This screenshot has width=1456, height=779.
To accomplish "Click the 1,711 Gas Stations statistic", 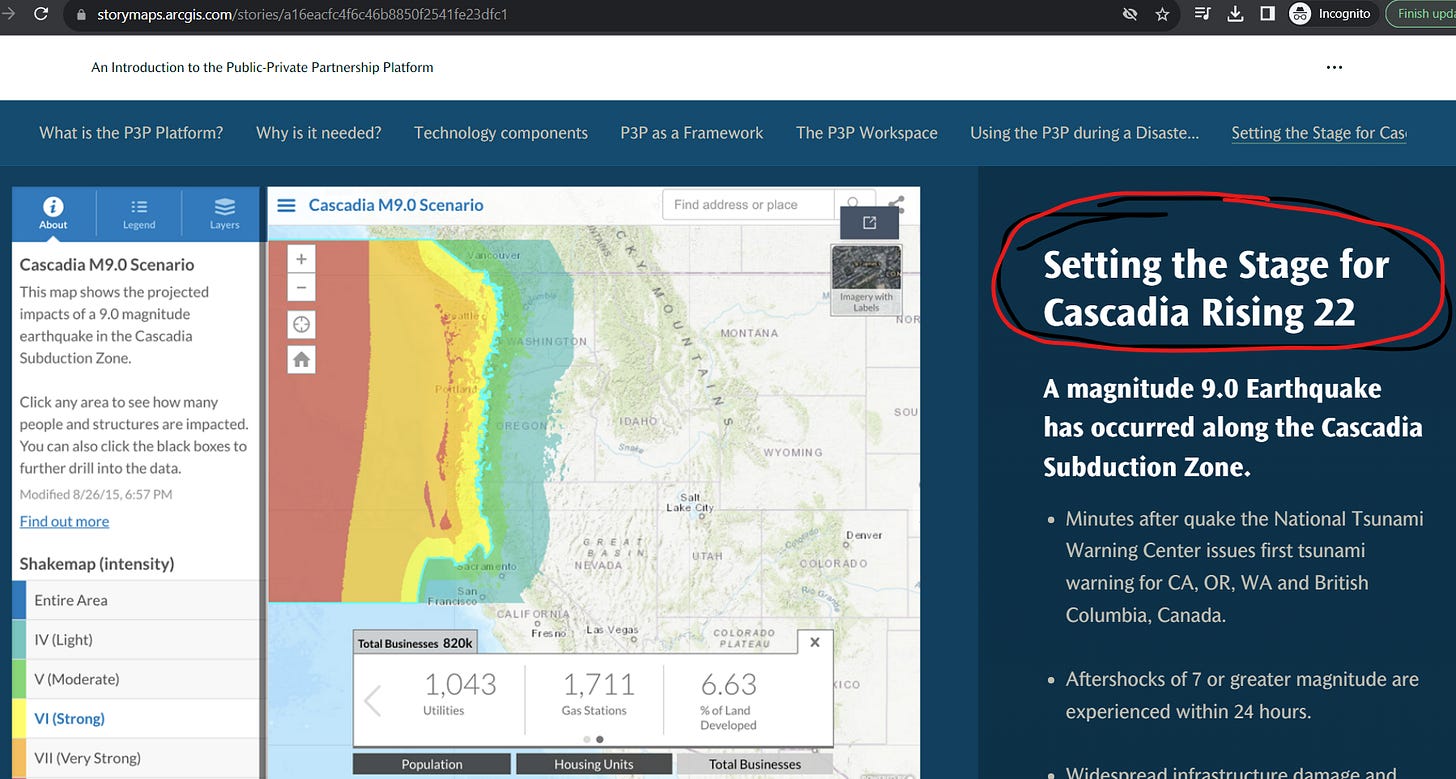I will click(x=599, y=693).
